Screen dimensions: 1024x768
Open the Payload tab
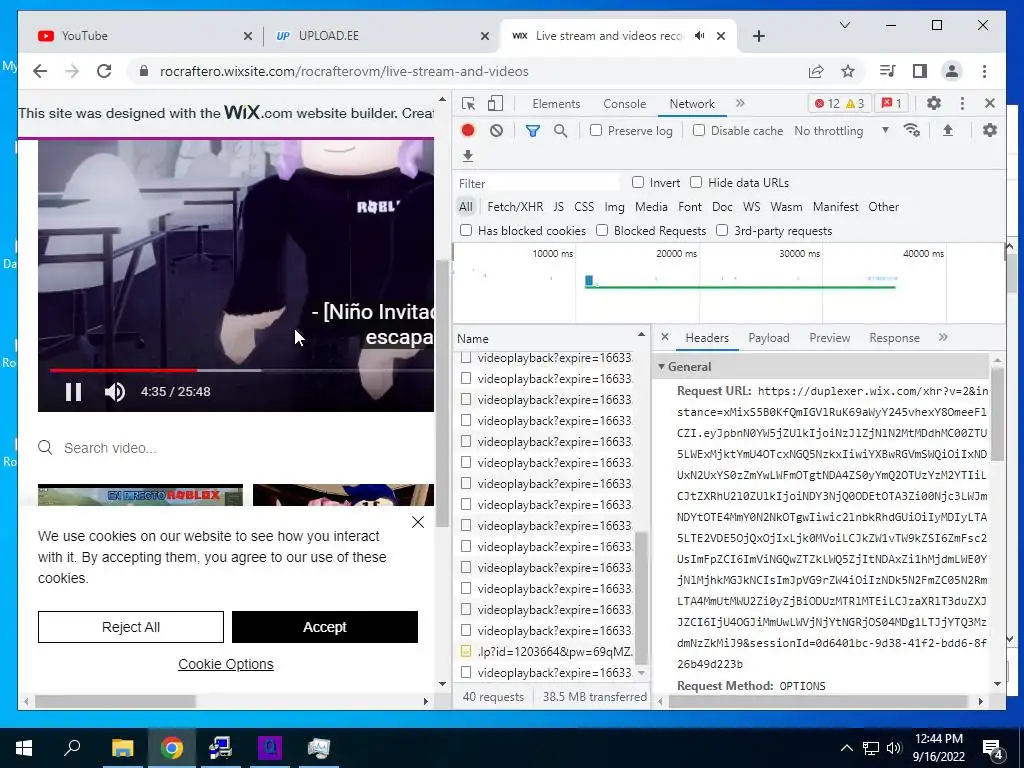point(769,338)
